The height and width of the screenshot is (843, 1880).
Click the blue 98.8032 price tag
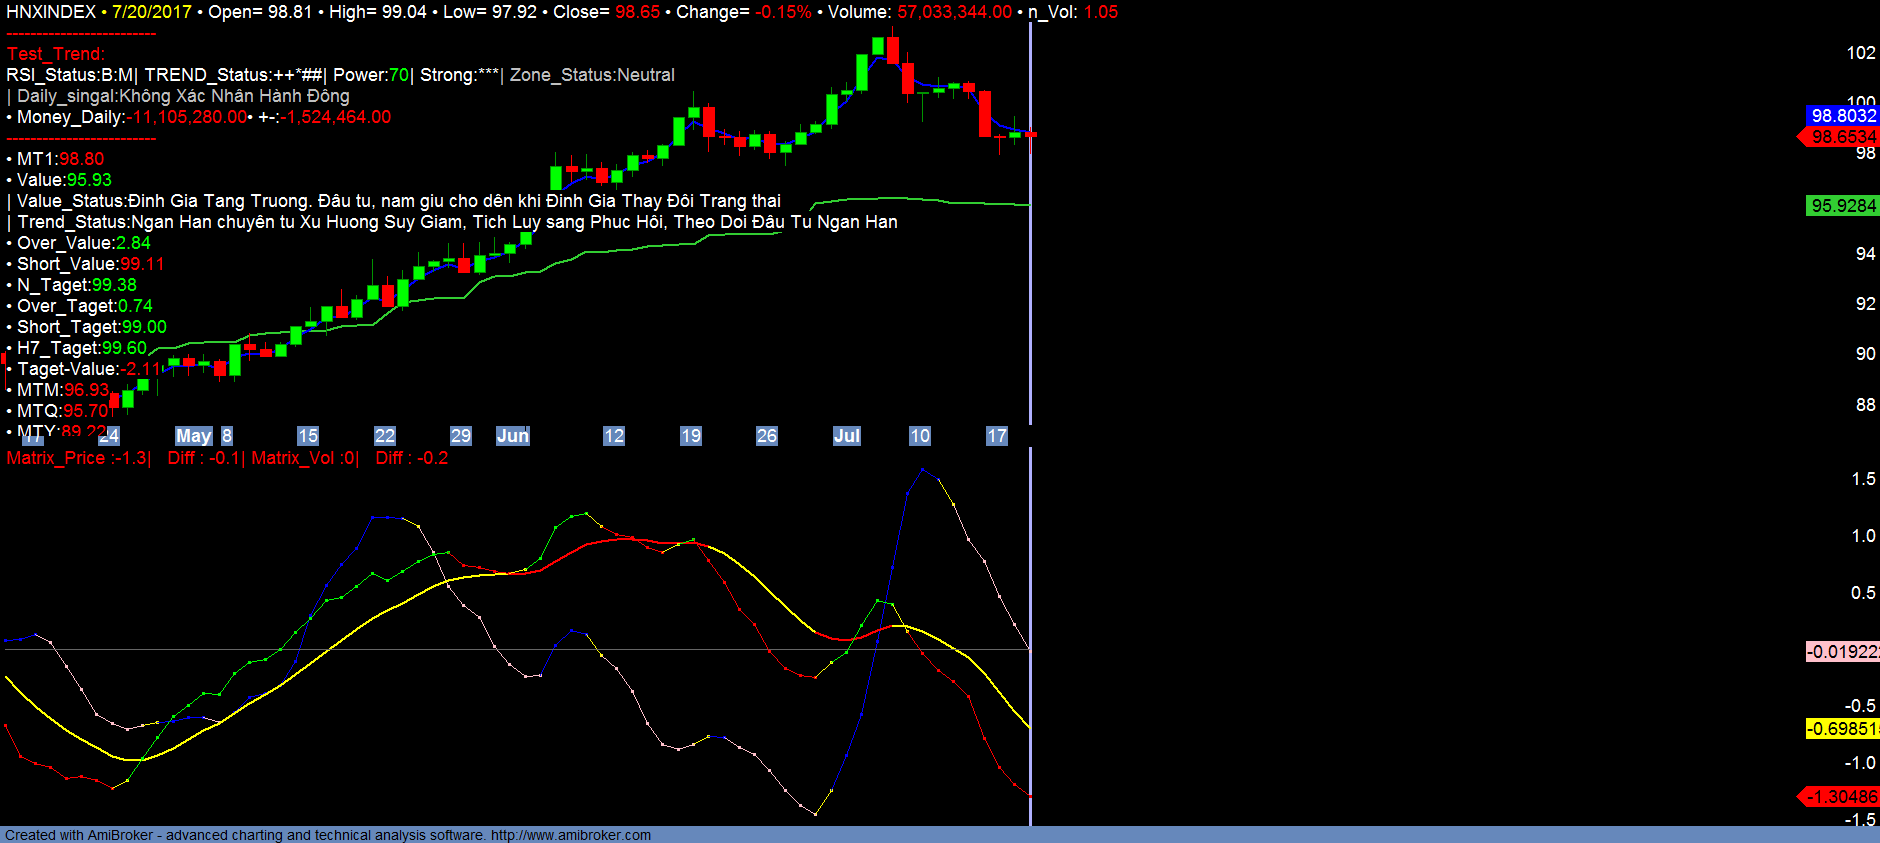click(x=1843, y=116)
